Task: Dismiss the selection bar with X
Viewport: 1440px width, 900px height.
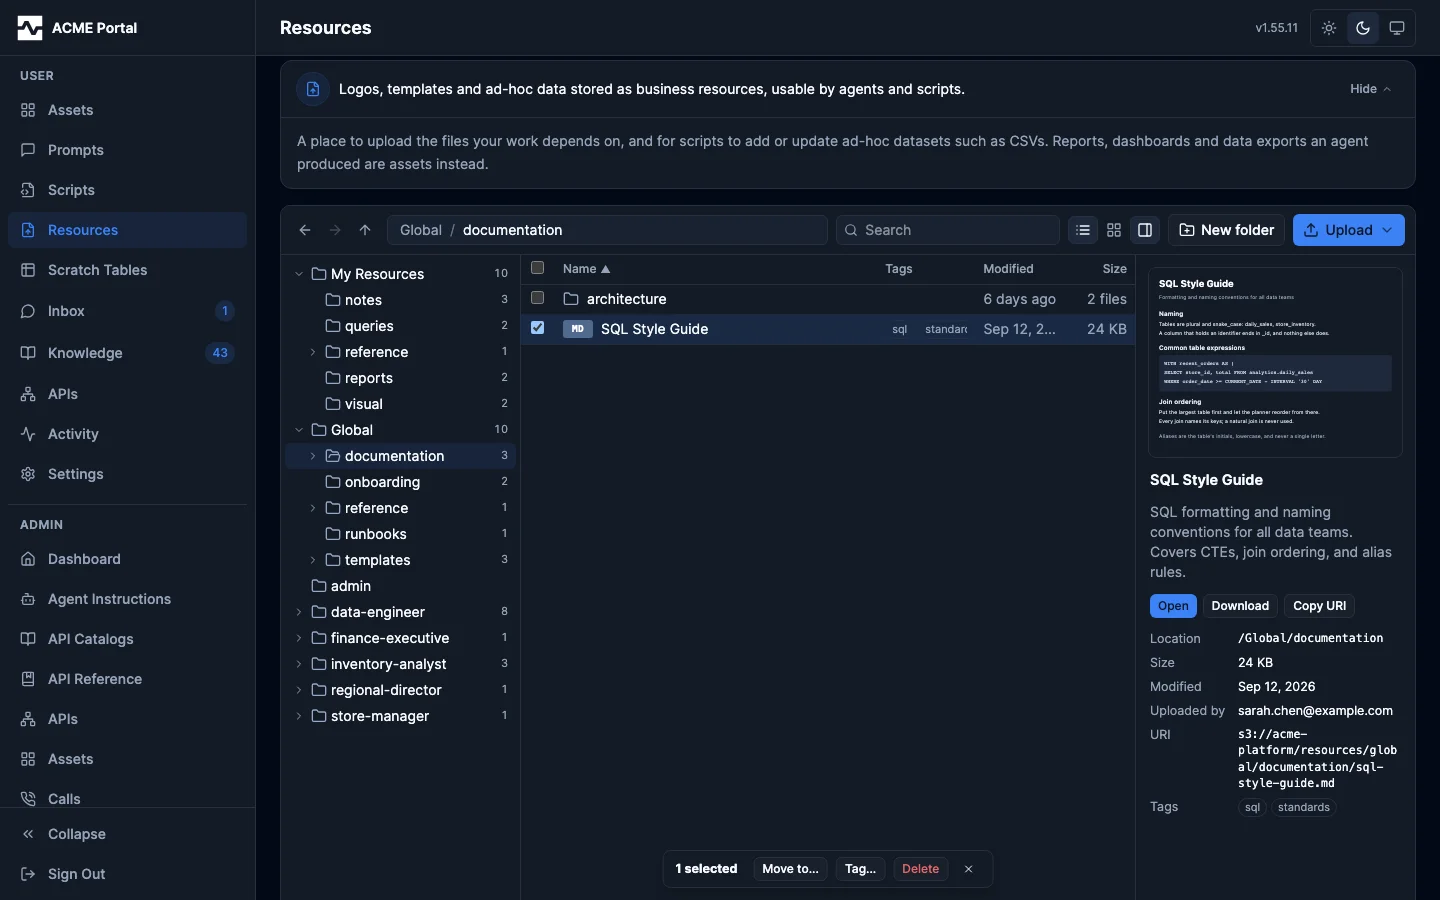Action: pos(968,869)
